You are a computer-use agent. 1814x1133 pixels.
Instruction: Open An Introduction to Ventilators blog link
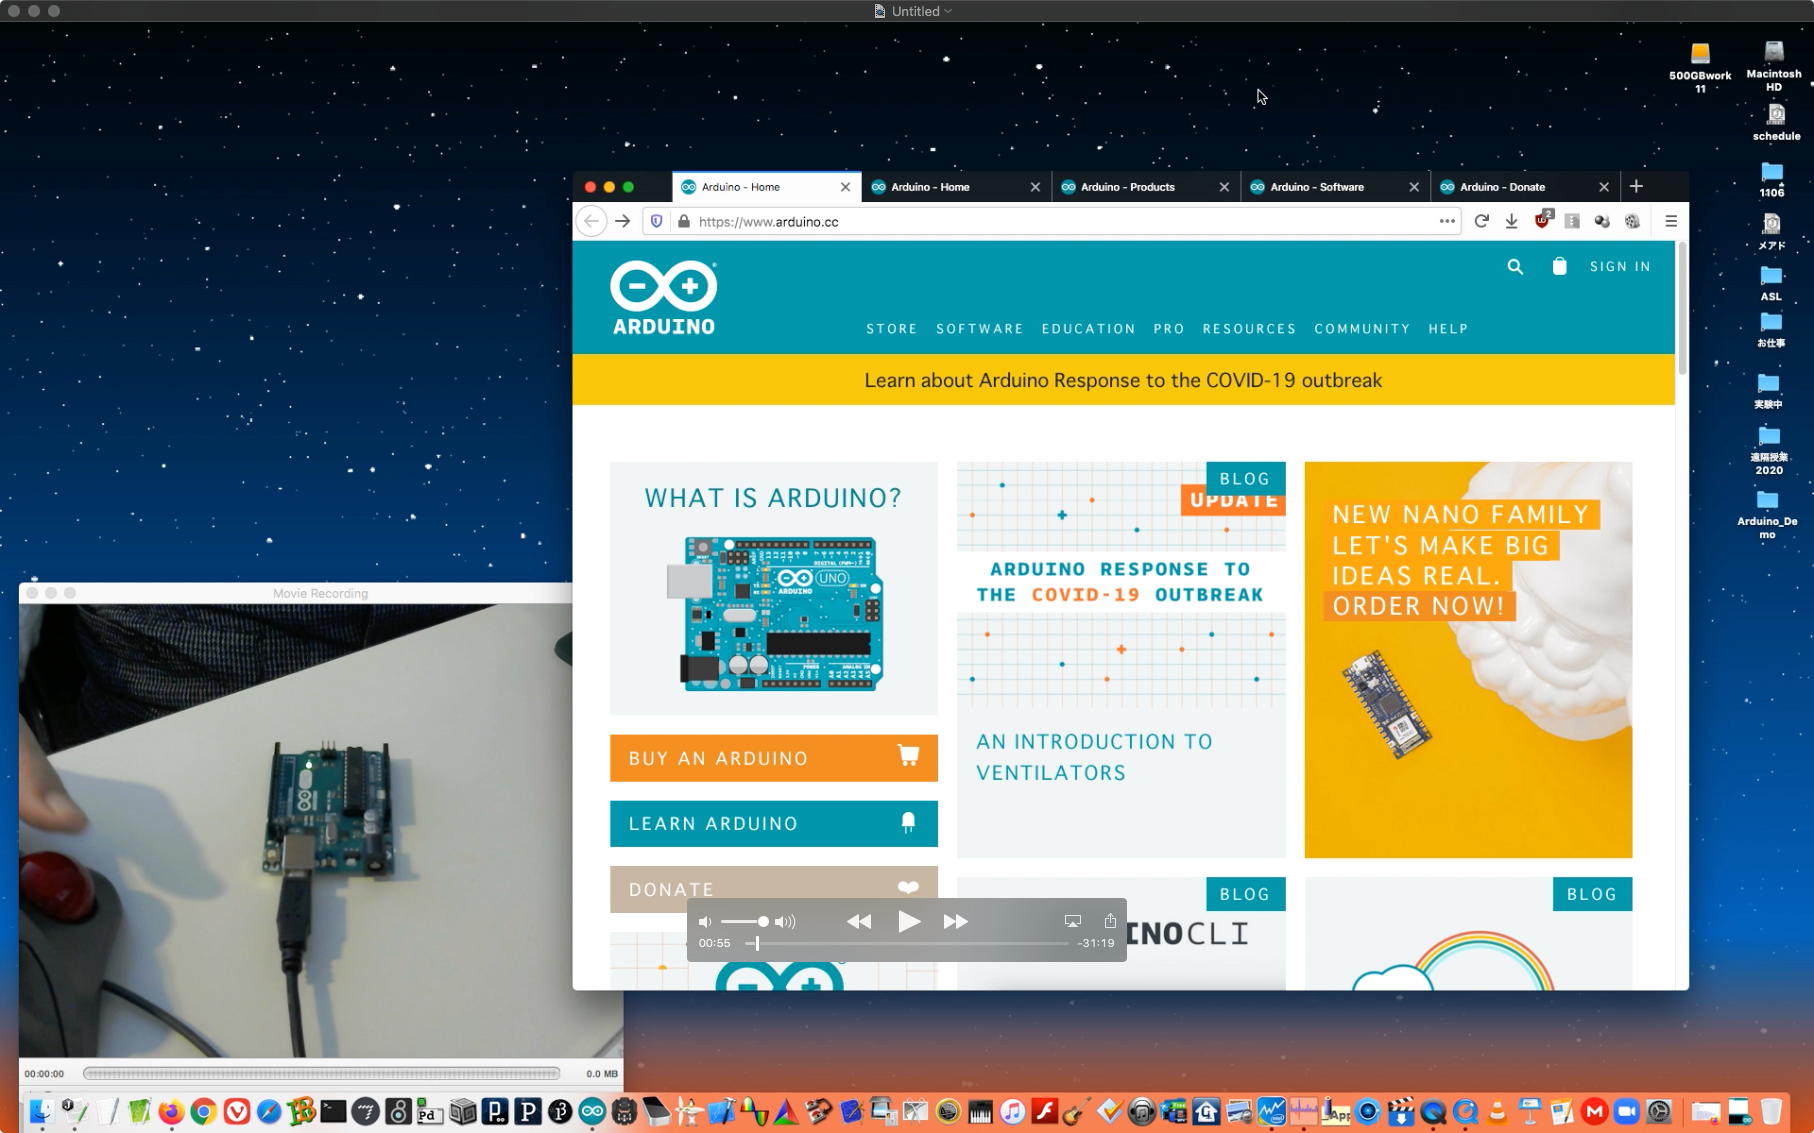1094,757
